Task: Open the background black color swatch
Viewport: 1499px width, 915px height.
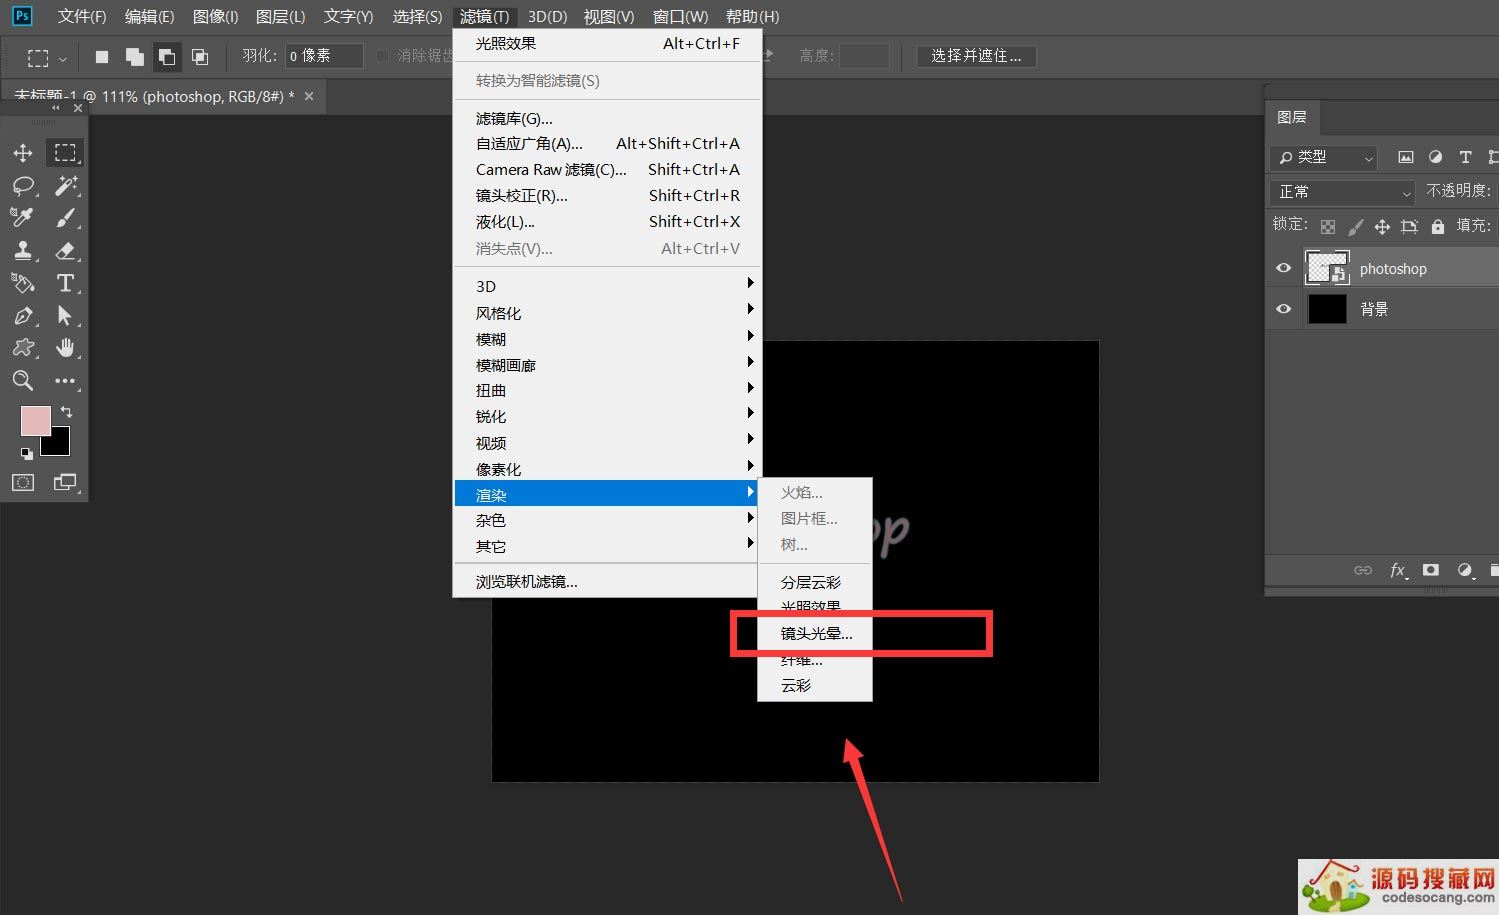Action: [x=59, y=445]
